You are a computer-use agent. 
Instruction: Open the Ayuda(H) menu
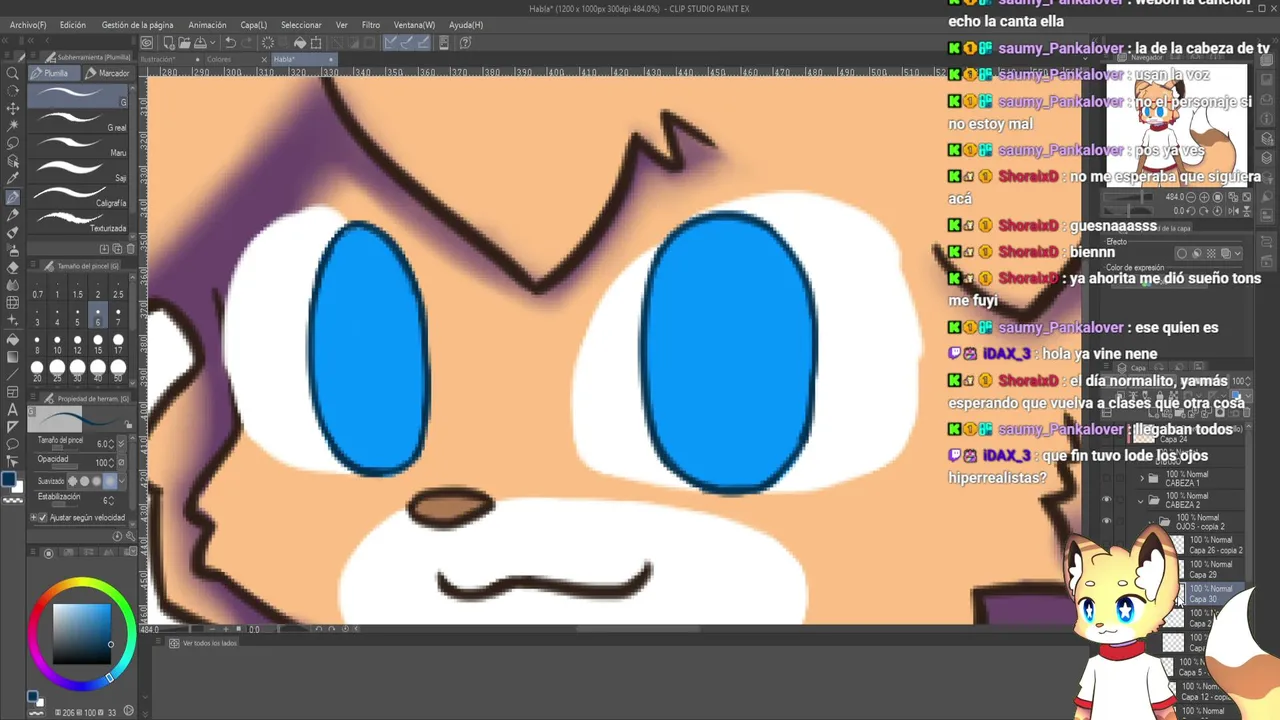pyautogui.click(x=466, y=25)
